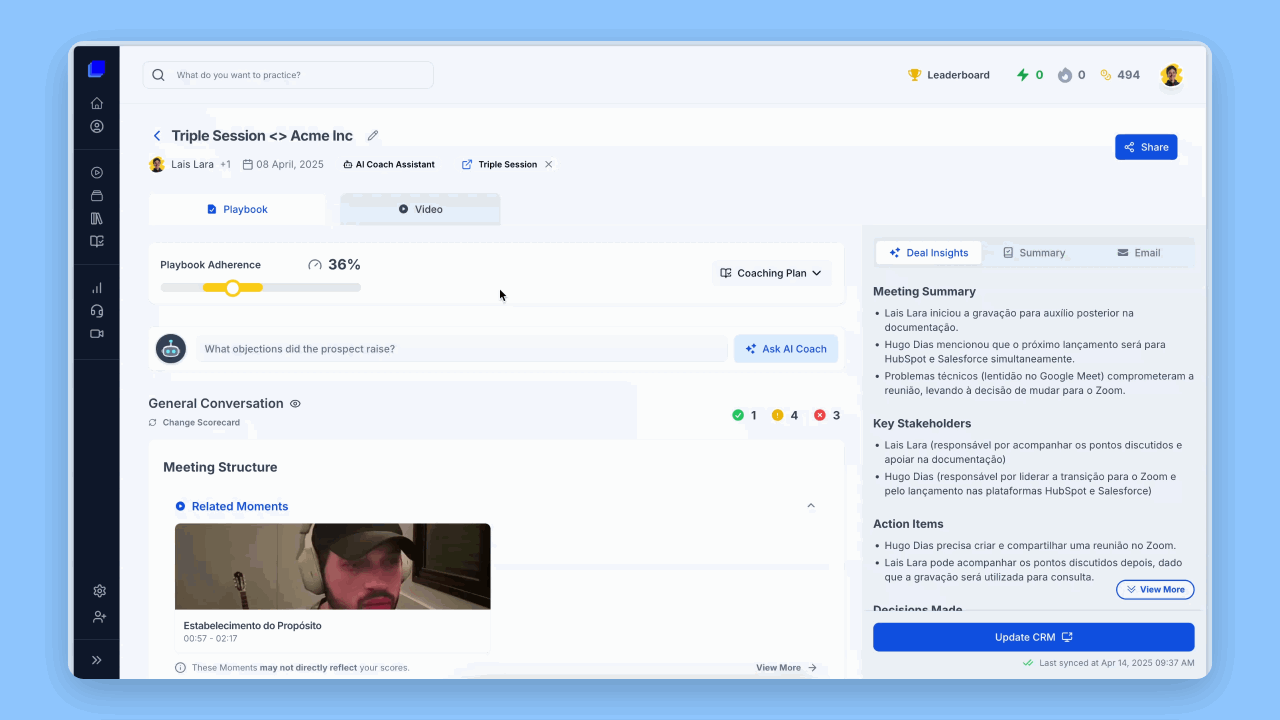This screenshot has width=1280, height=720.
Task: Click the info icon beside the Moments disclaimer
Action: [181, 668]
